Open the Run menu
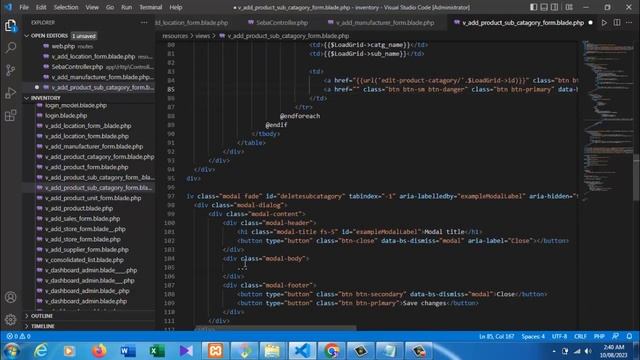 [127, 7]
